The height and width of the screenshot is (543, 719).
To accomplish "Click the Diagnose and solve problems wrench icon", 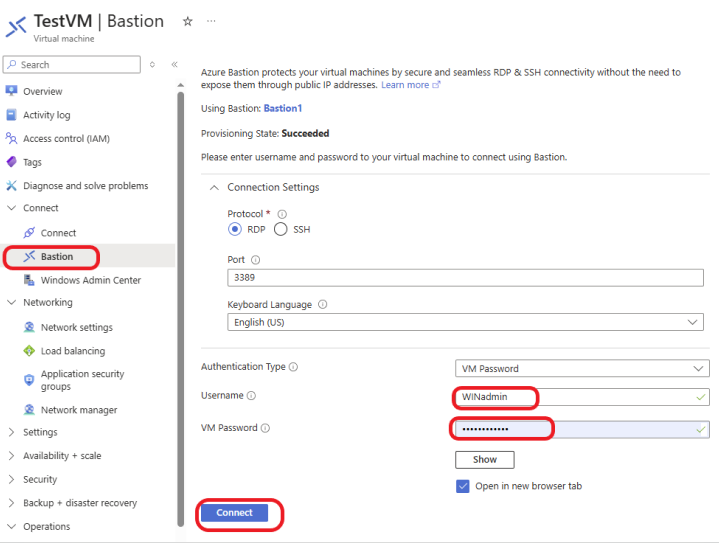I will coord(11,186).
